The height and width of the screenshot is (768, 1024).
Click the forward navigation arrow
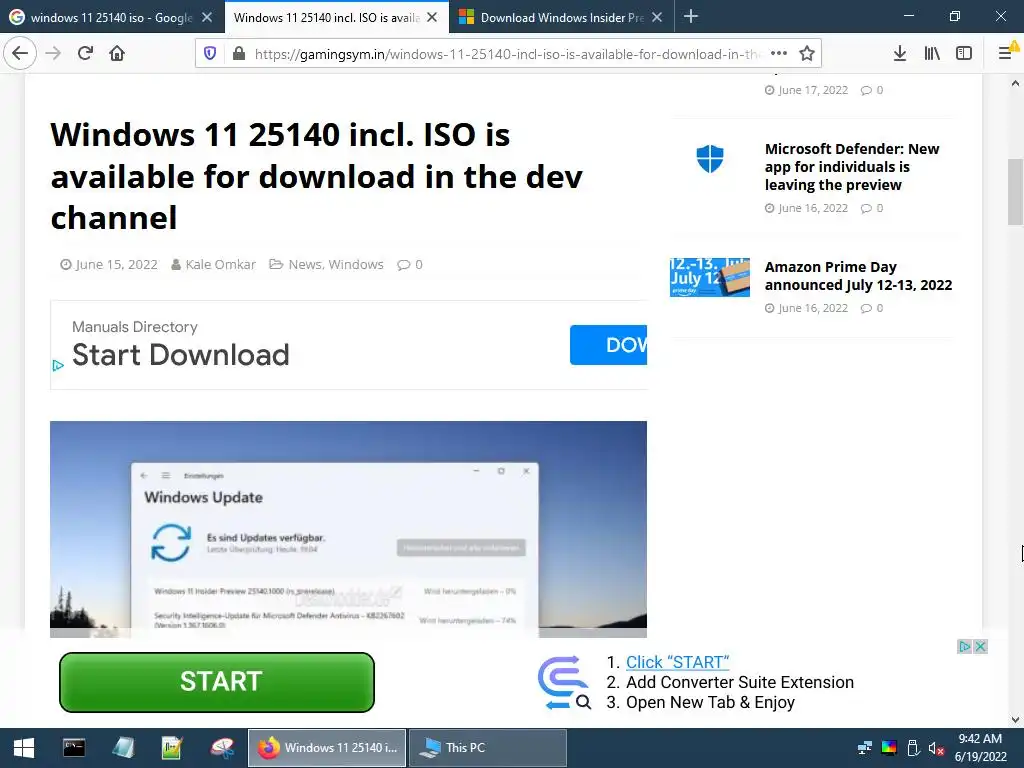(53, 53)
